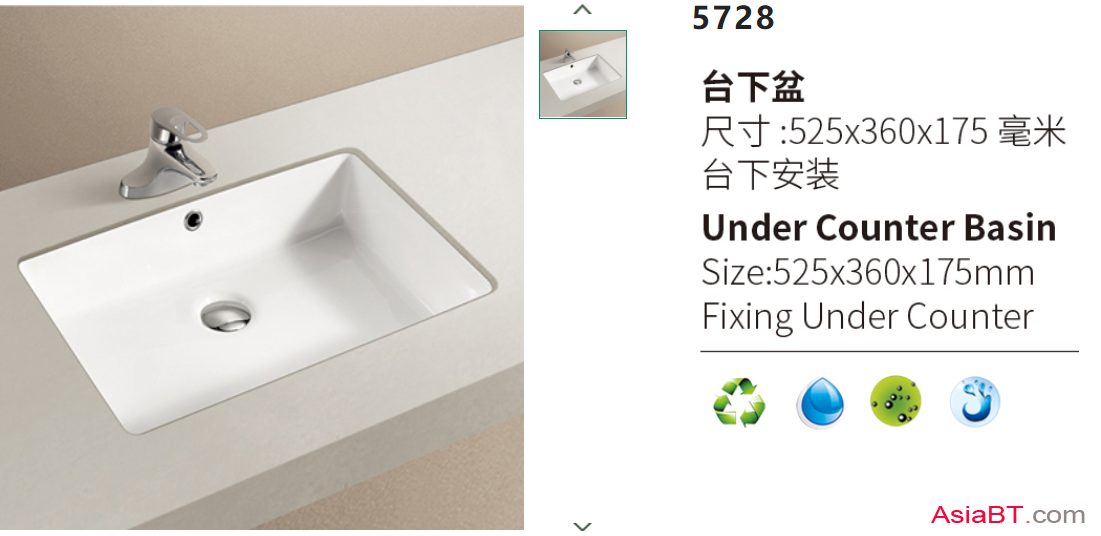Viewport: 1101px width, 536px height.
Task: Click the 尺寸 dimensions line
Action: (883, 132)
